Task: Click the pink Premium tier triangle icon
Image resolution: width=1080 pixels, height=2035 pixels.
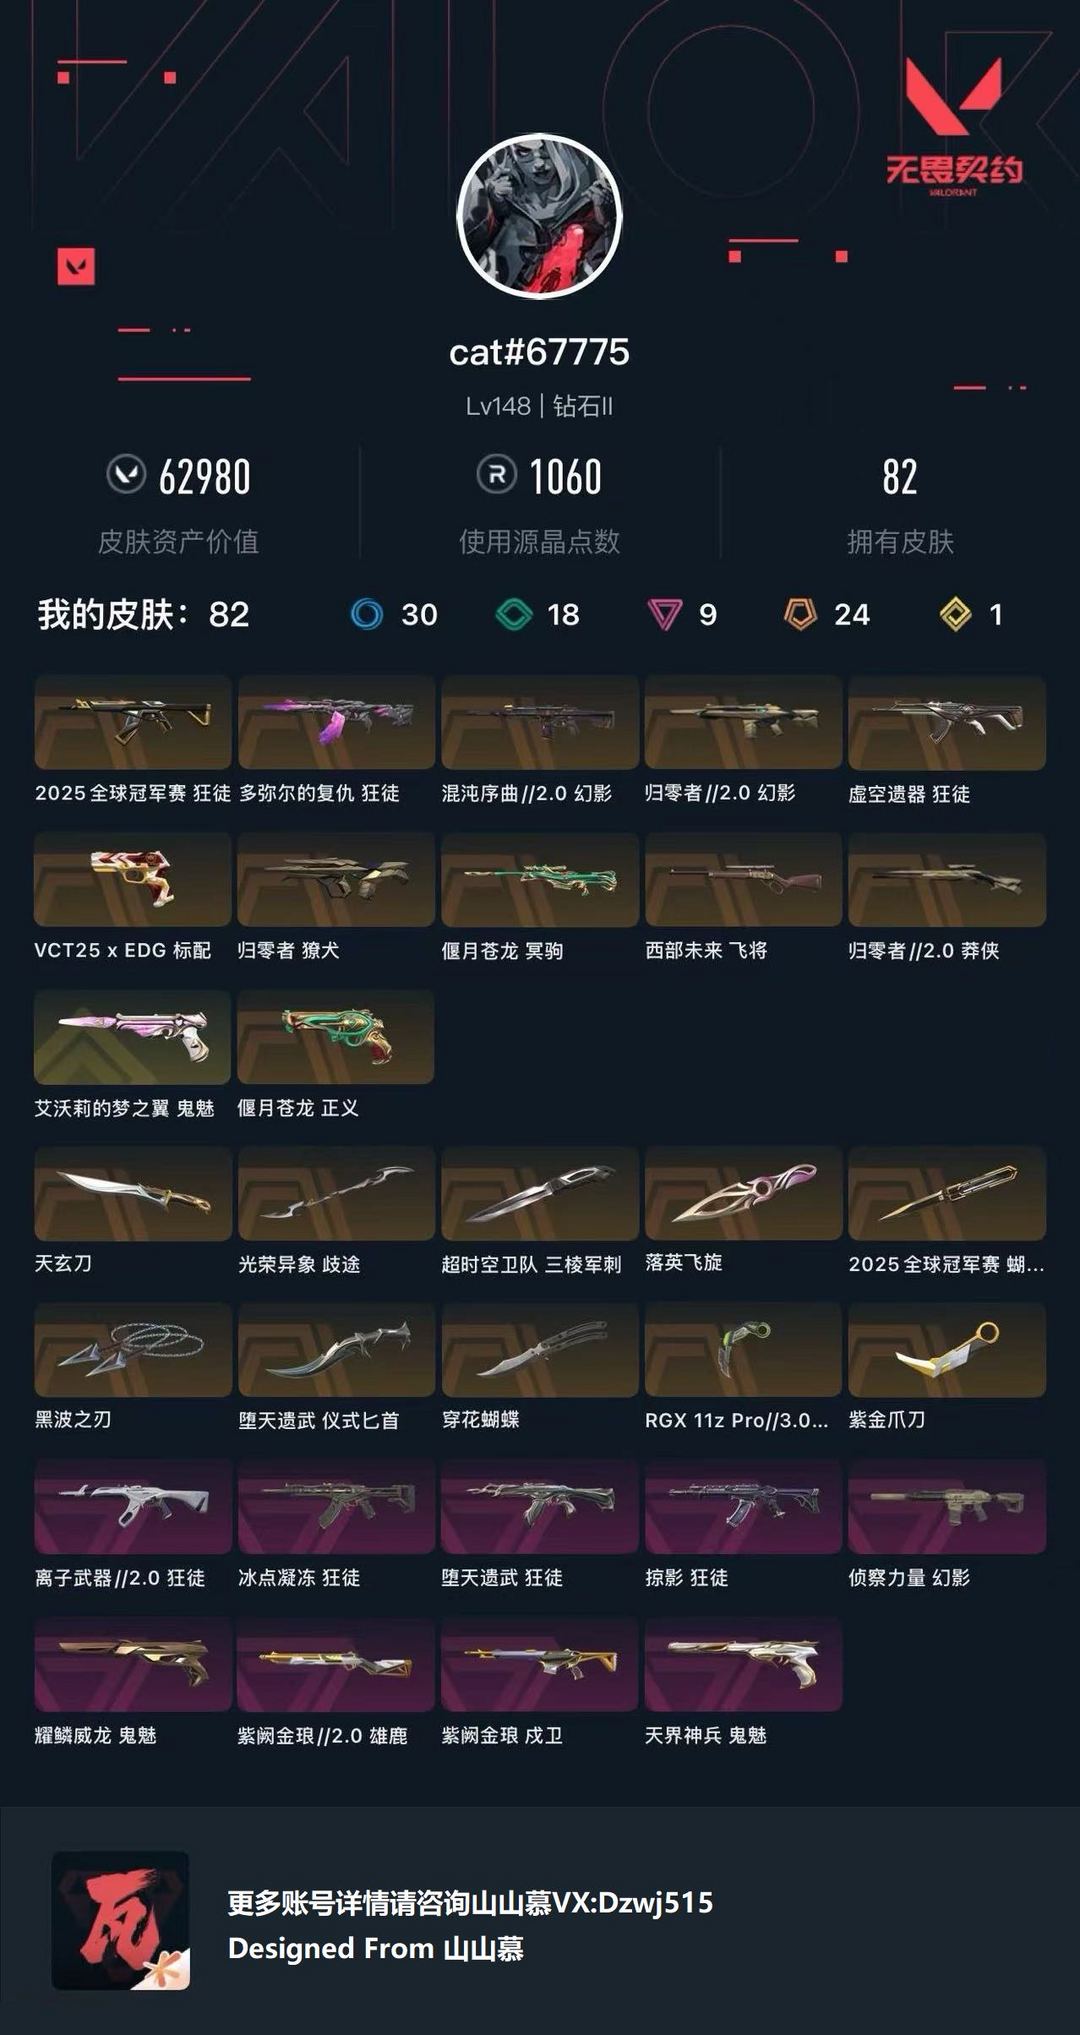Action: (x=664, y=614)
